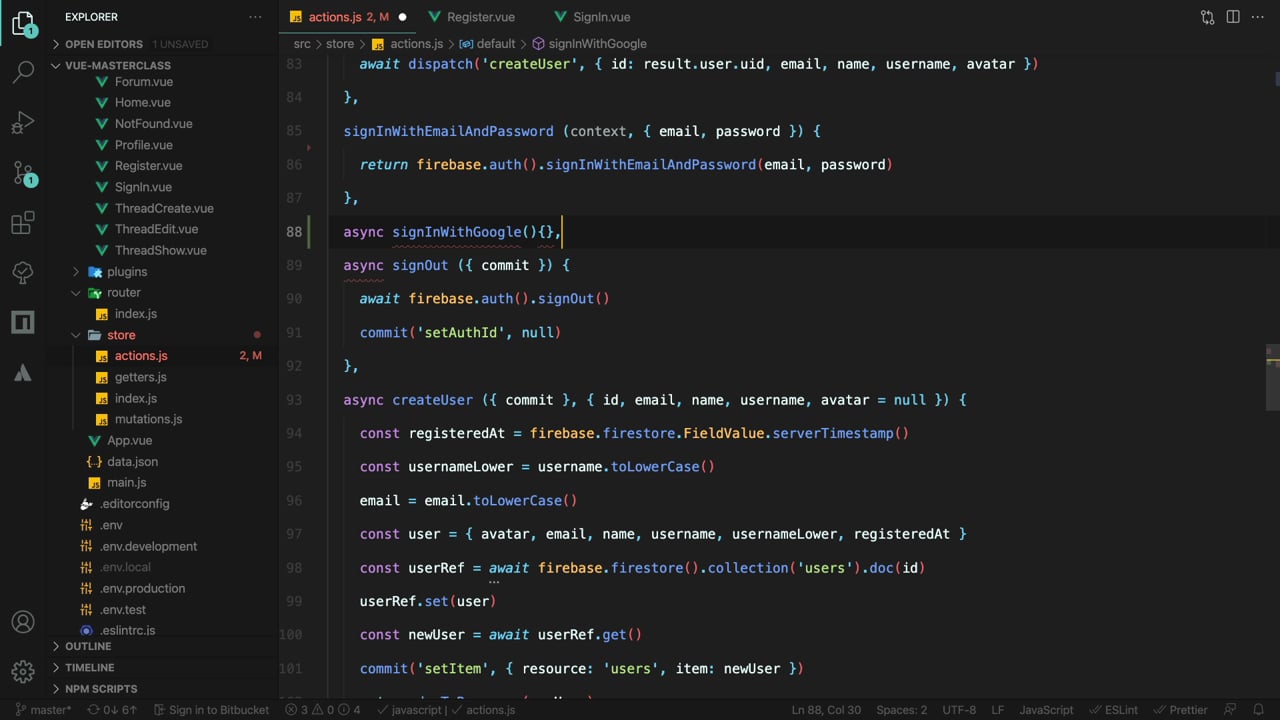Image resolution: width=1280 pixels, height=720 pixels.
Task: Open the Explorer view in activity bar
Action: tap(23, 23)
